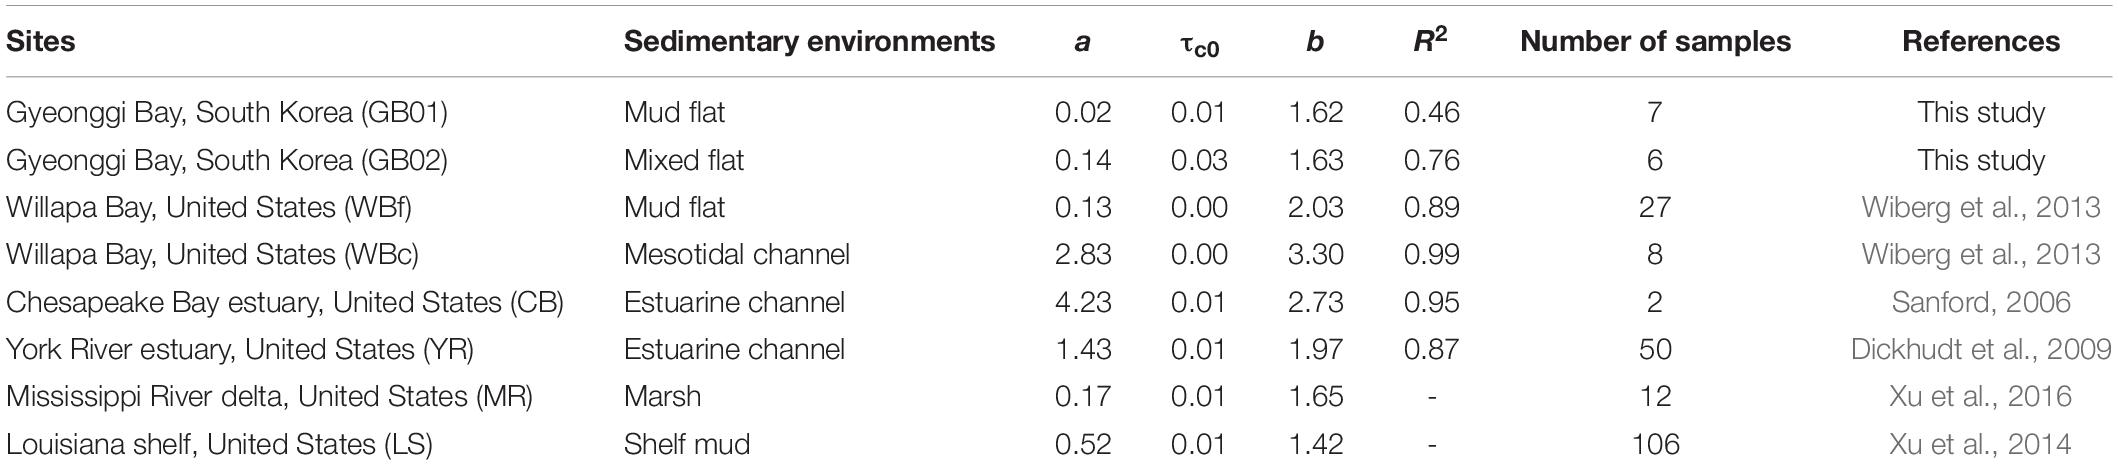
Task: Click the References column header
Action: coord(1981,41)
